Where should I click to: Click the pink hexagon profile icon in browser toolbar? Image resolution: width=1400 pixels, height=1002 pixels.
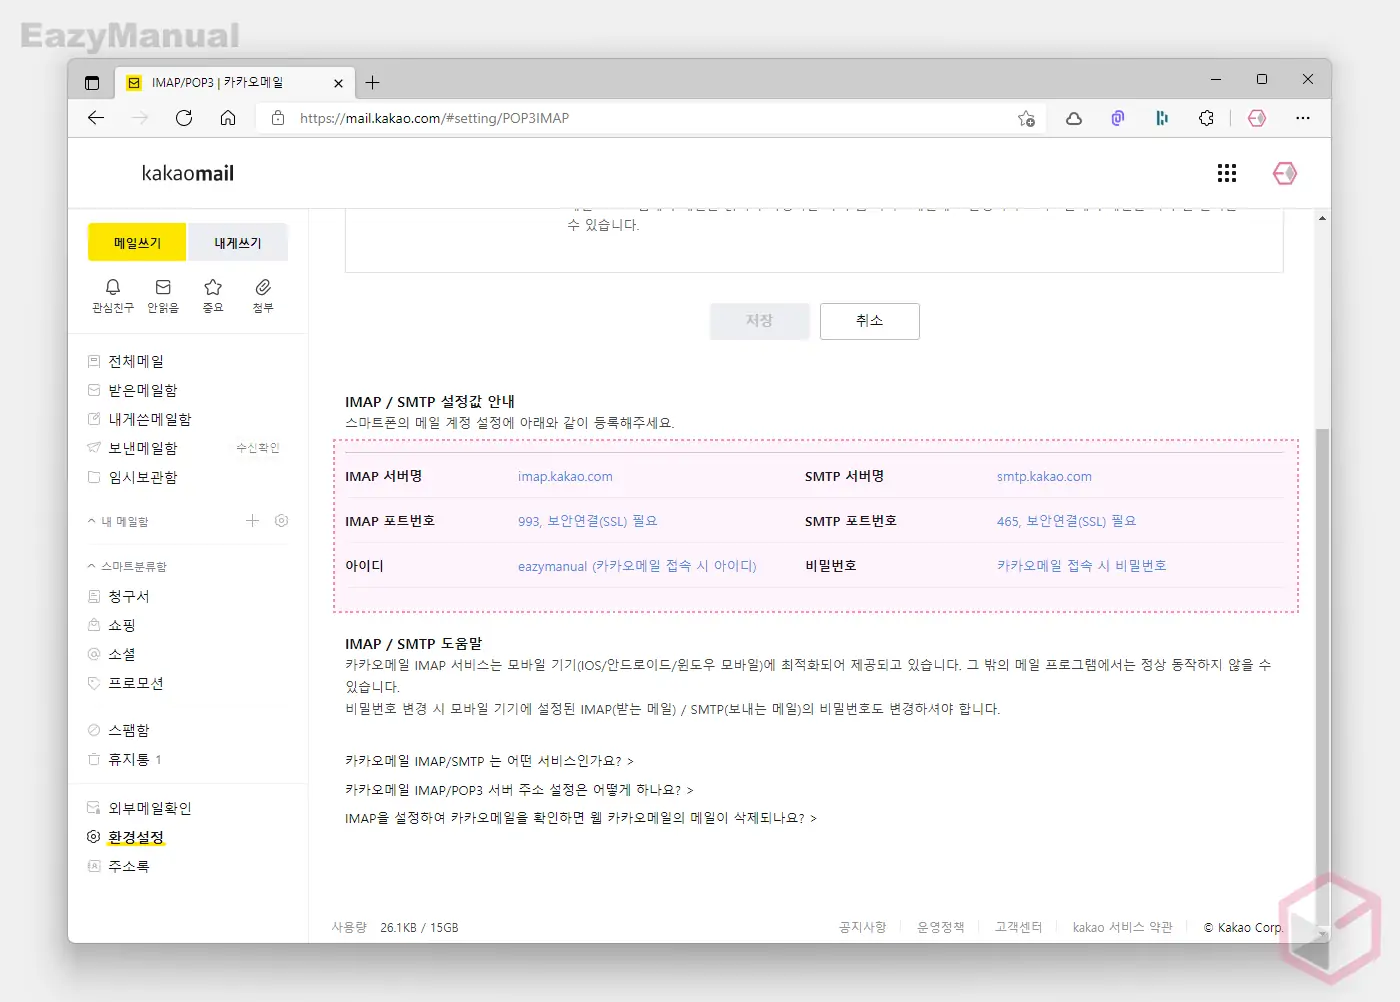1257,118
